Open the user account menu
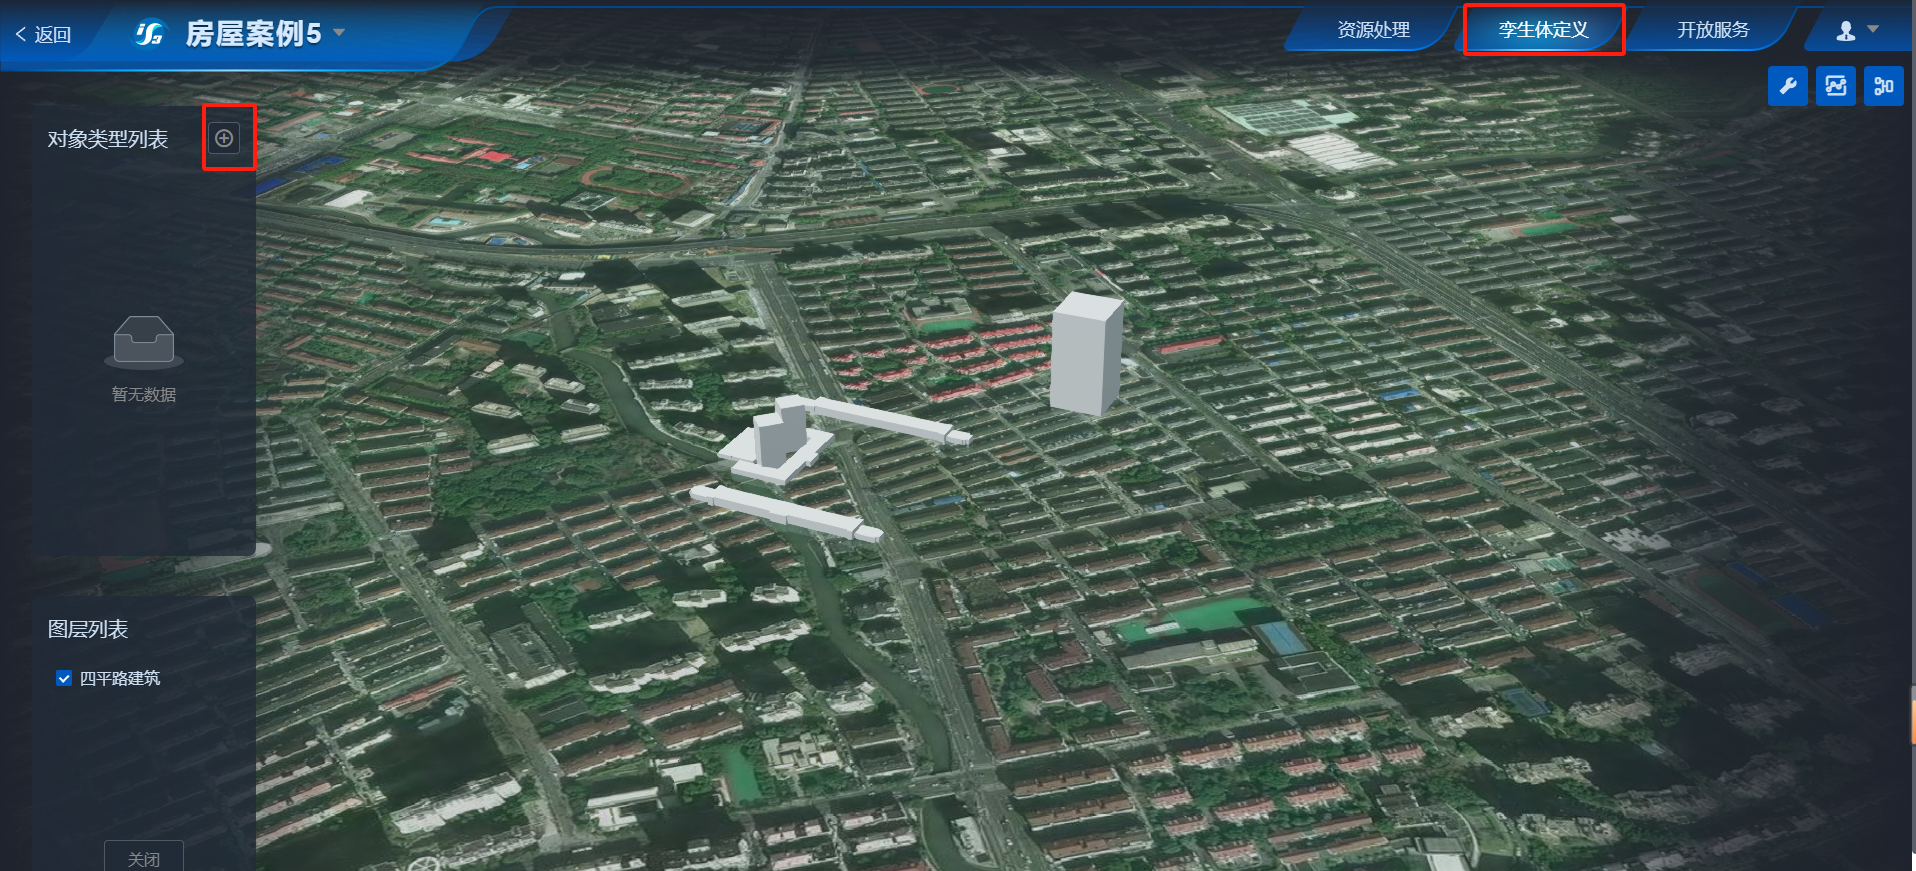Viewport: 1916px width, 871px height. [1857, 31]
